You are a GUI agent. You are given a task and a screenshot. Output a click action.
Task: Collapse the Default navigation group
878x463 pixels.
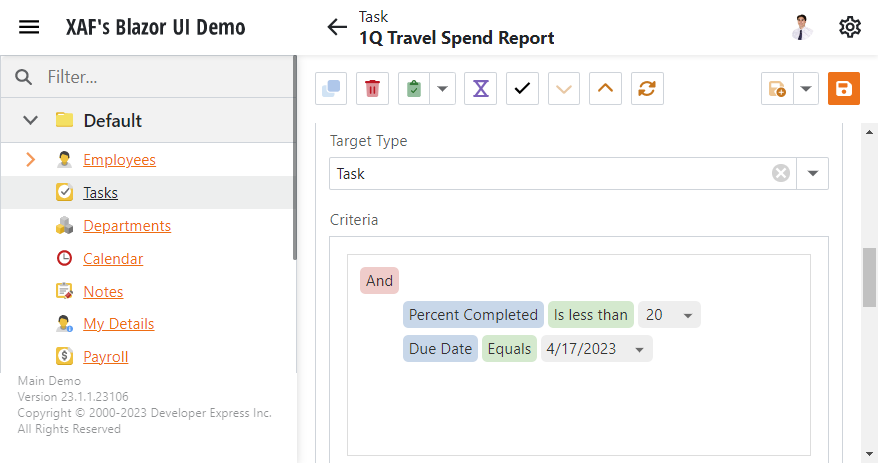[30, 120]
